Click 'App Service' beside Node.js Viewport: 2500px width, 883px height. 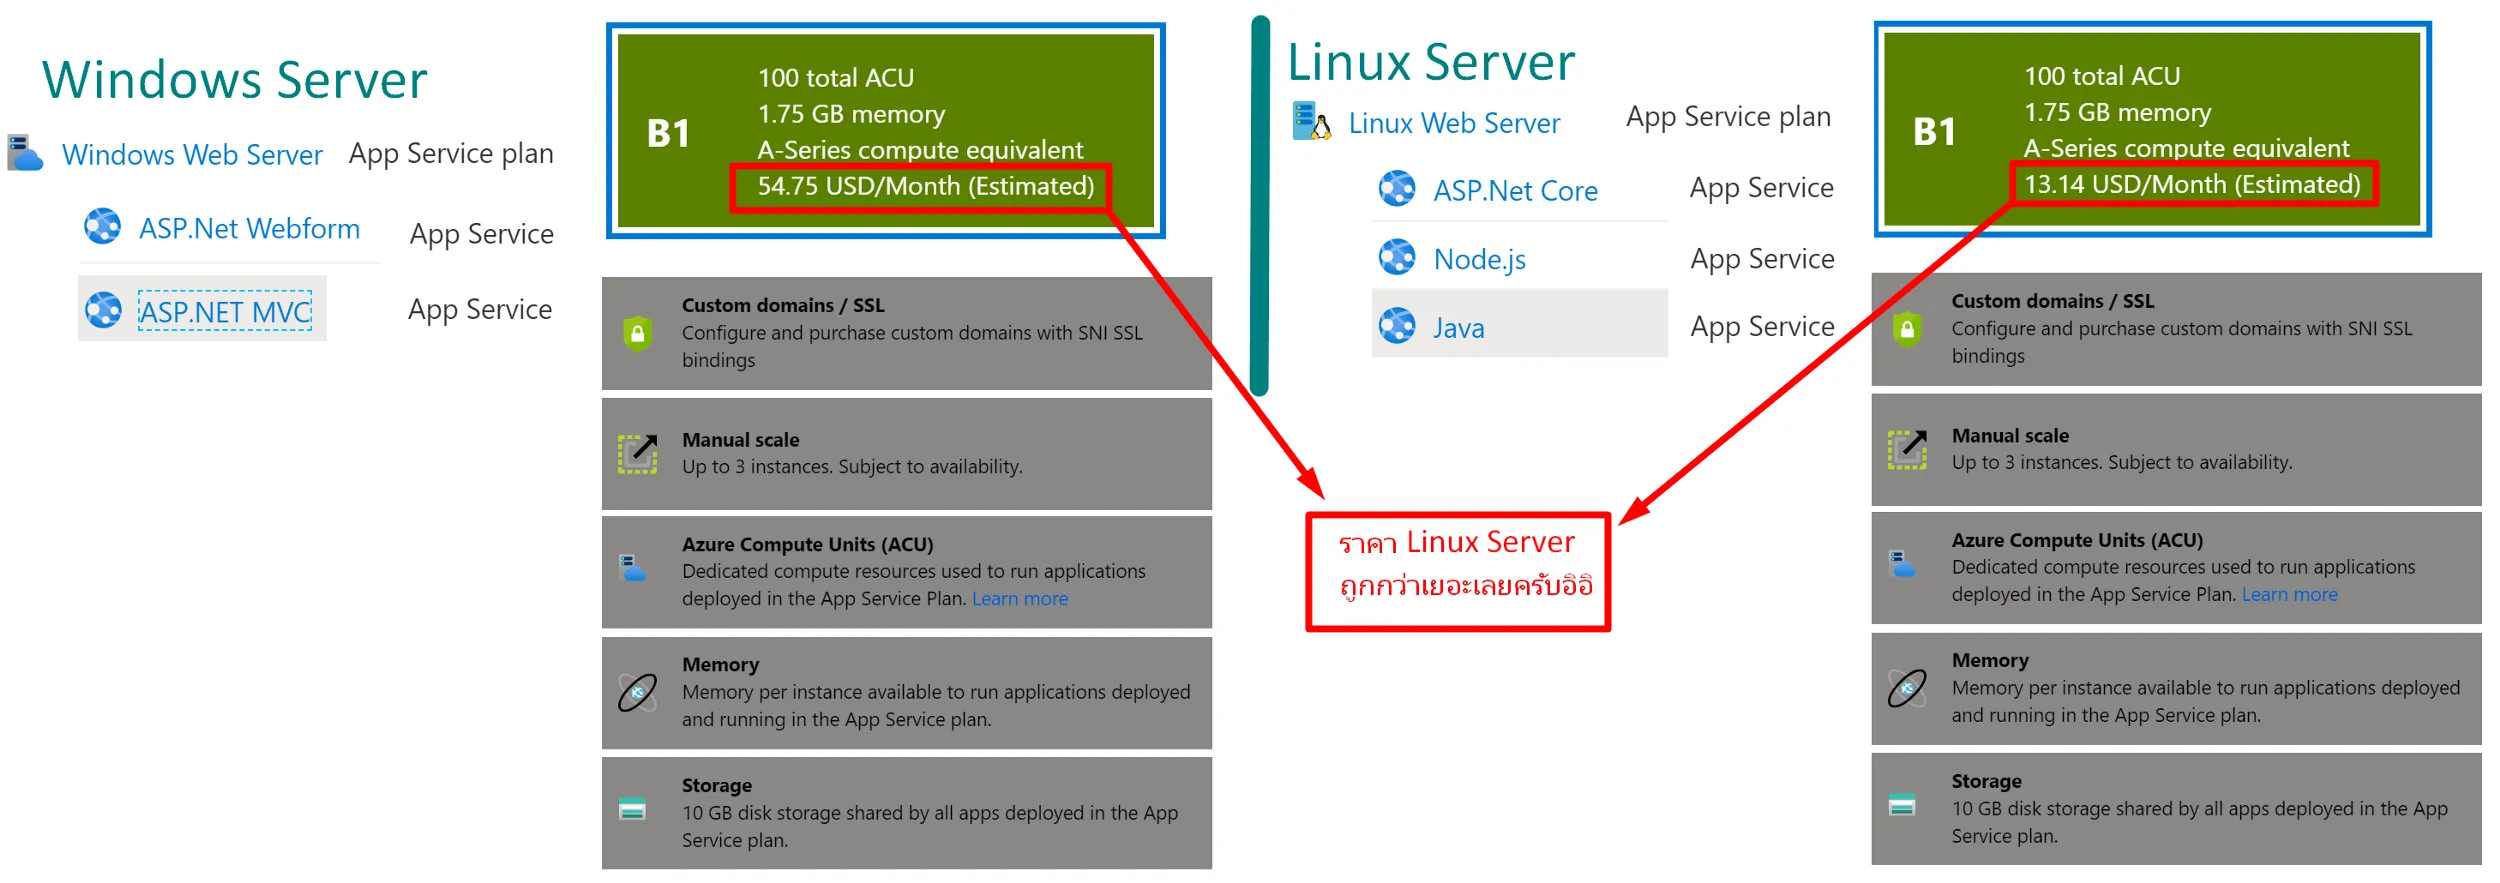pos(1762,260)
